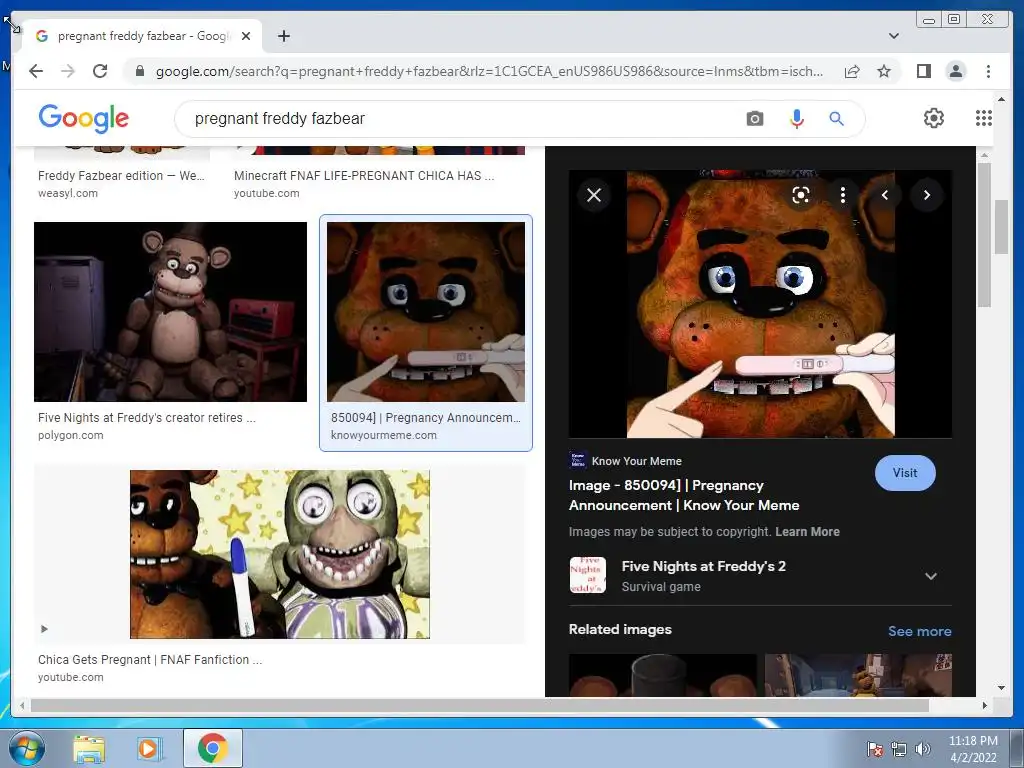Open preview panel more options menu
Viewport: 1024px width, 768px height.
842,195
